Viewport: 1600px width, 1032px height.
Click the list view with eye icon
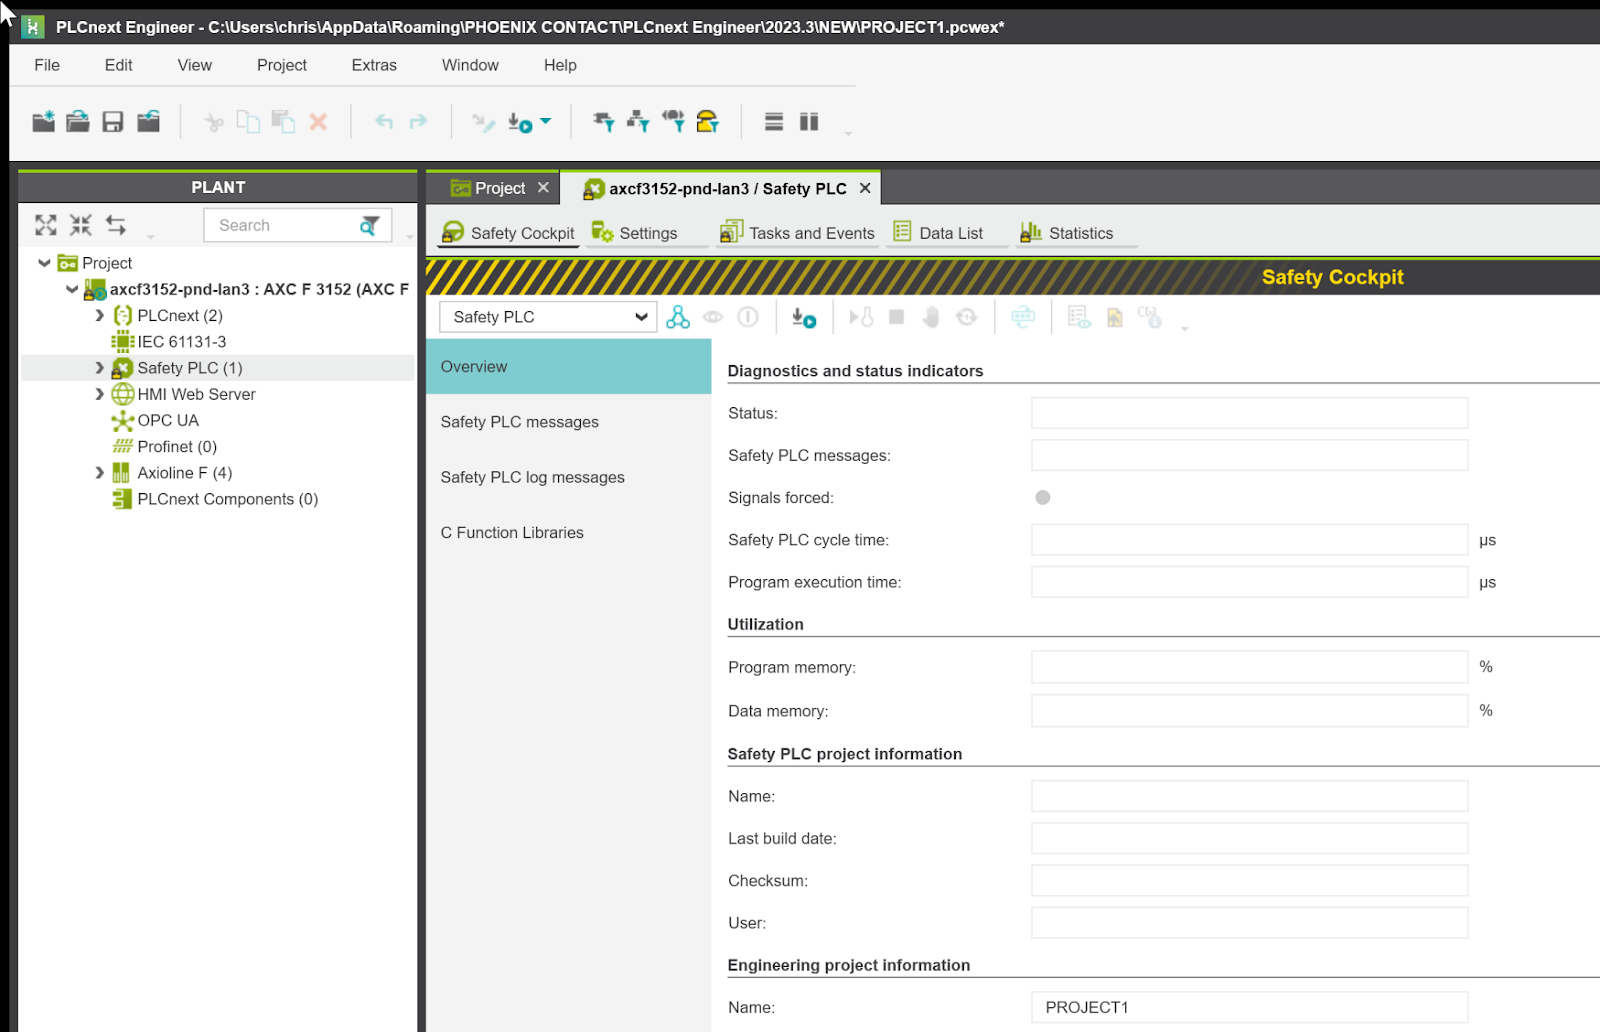pyautogui.click(x=1079, y=317)
